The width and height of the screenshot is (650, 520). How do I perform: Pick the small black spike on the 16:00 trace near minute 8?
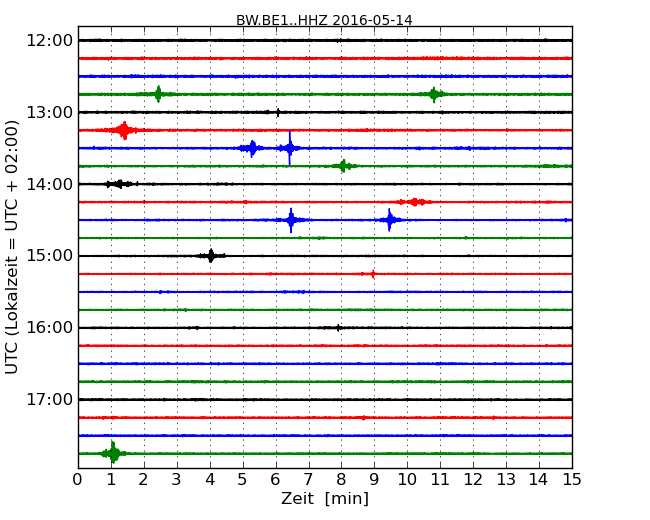pyautogui.click(x=338, y=328)
